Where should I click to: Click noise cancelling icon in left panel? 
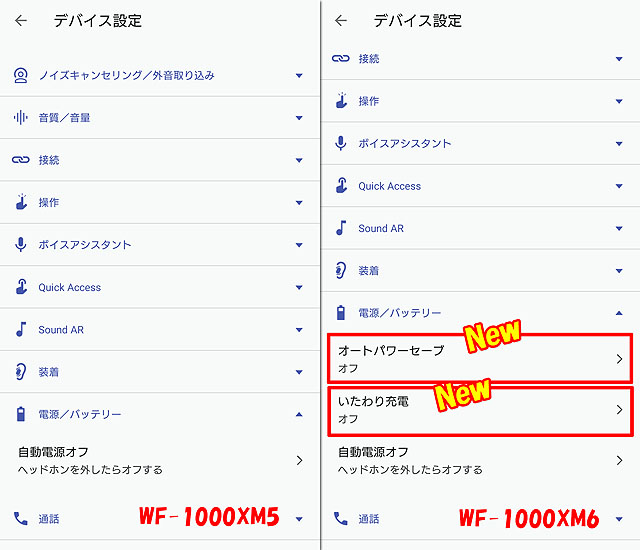coord(21,75)
